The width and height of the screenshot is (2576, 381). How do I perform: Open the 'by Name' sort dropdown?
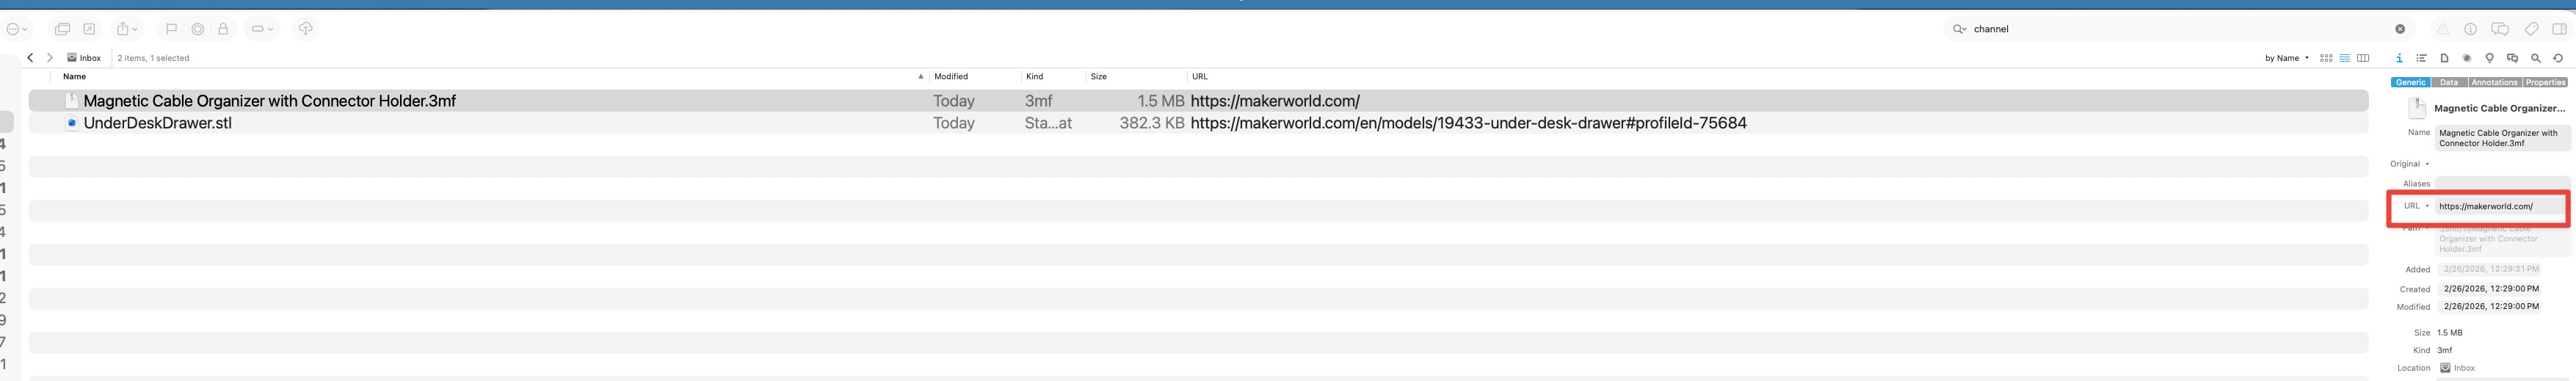[2286, 58]
